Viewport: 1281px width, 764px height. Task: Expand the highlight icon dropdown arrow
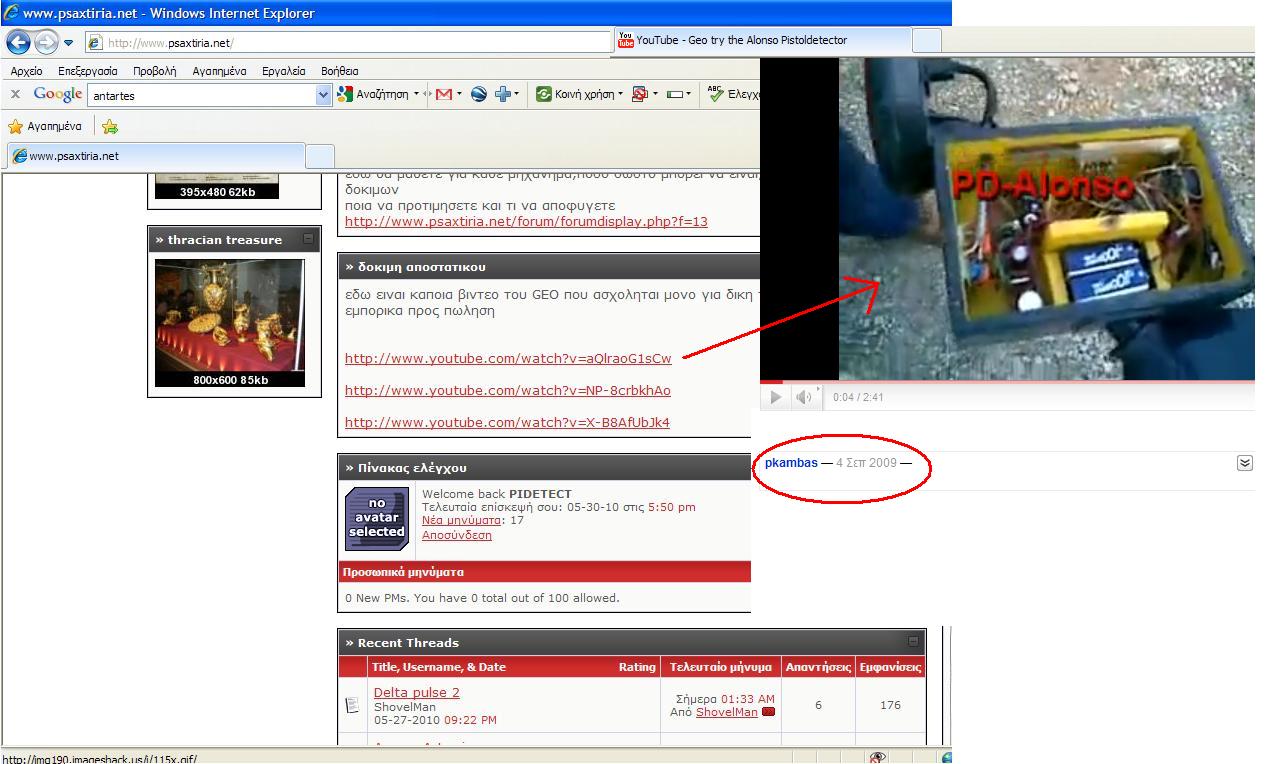pyautogui.click(x=688, y=94)
